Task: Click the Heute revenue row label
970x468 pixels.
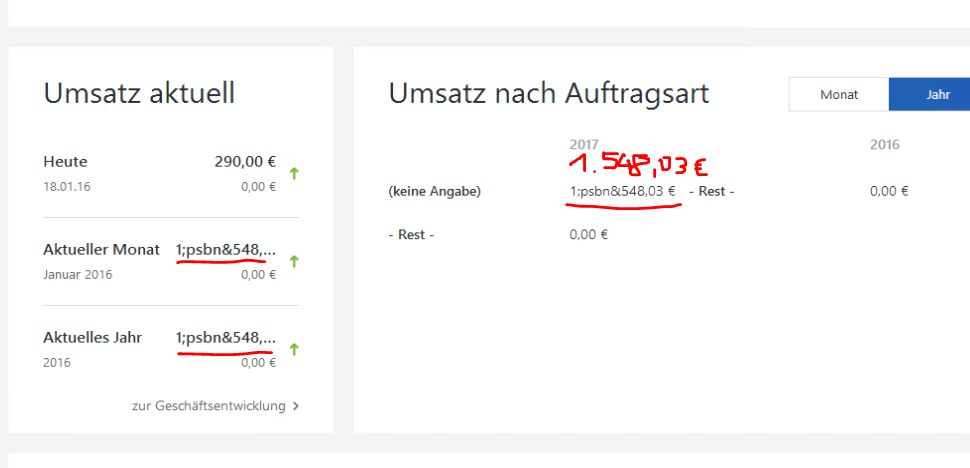Action: (x=65, y=162)
